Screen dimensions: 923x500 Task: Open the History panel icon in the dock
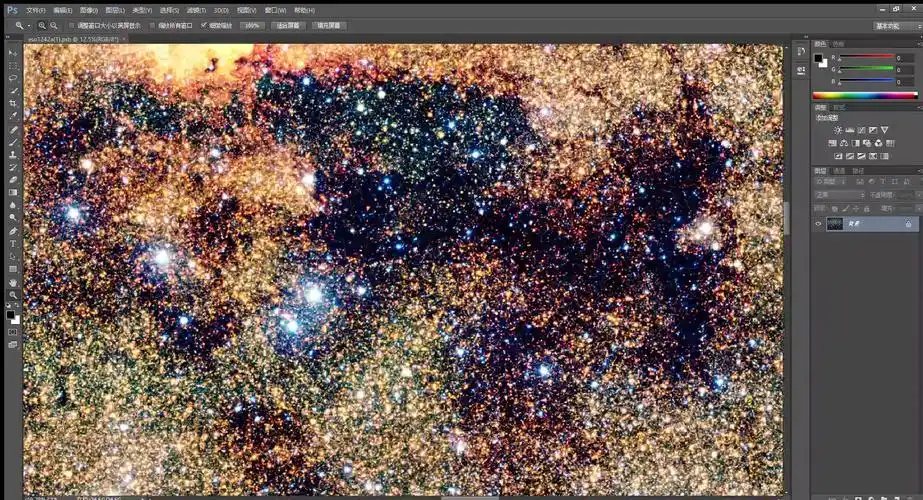pos(801,52)
